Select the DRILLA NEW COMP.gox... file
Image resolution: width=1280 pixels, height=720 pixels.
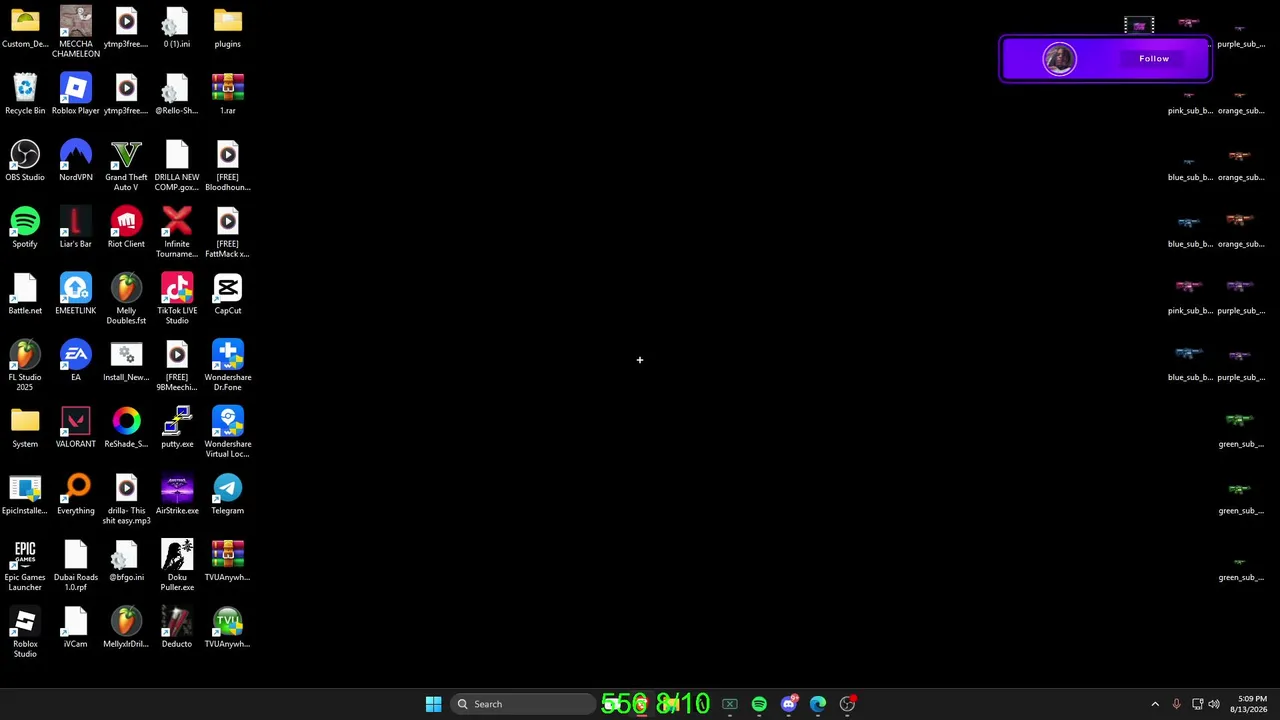coord(177,165)
